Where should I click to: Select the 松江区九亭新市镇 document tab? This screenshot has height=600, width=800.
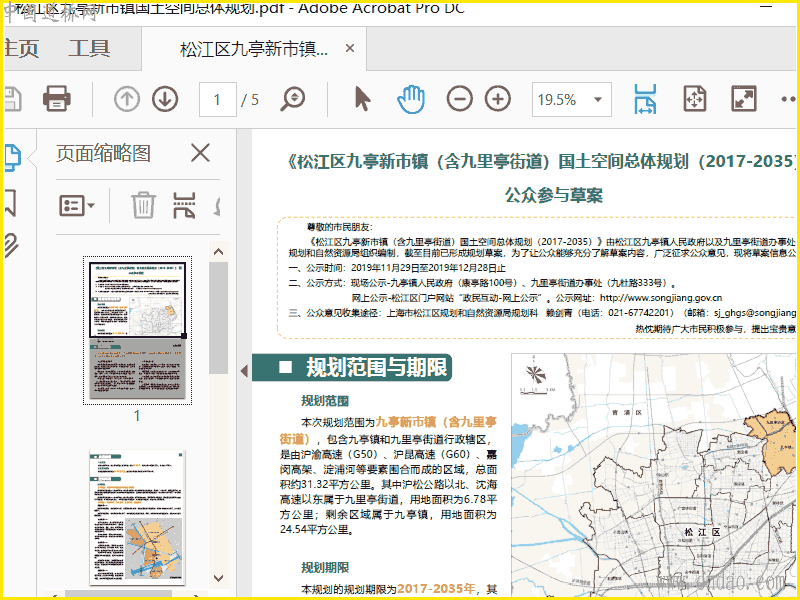(x=254, y=49)
